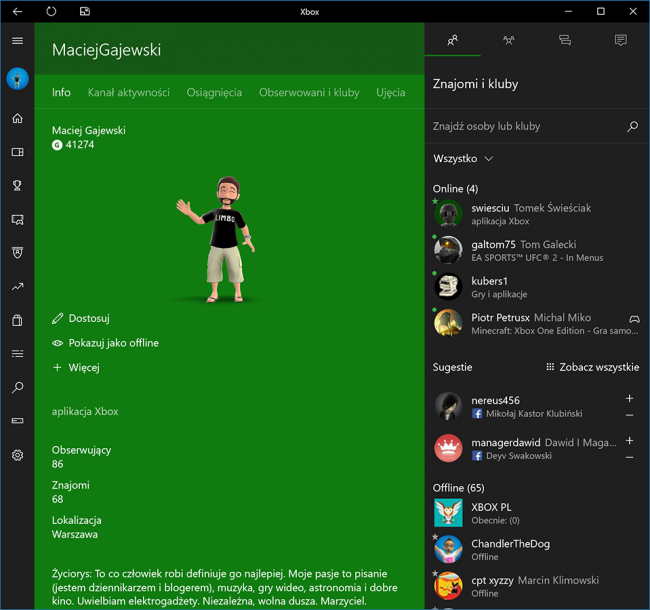
Task: Open the Ujęcia tab
Action: pos(390,92)
